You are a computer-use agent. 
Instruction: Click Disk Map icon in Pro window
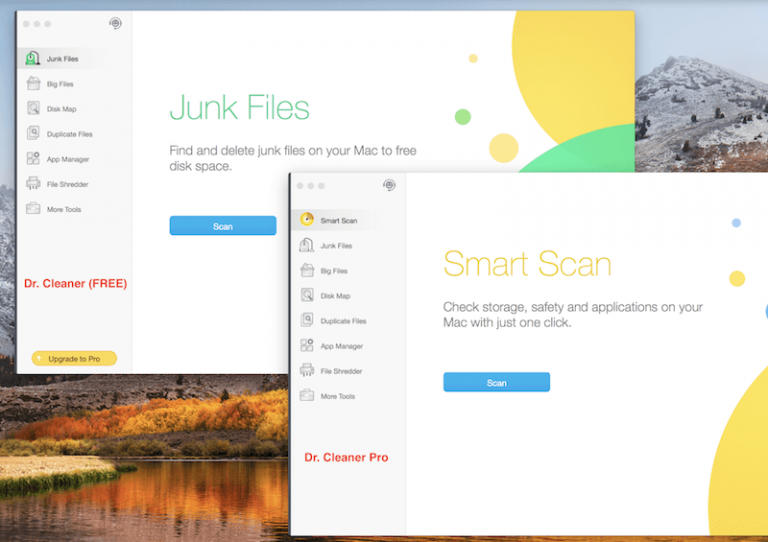click(307, 295)
